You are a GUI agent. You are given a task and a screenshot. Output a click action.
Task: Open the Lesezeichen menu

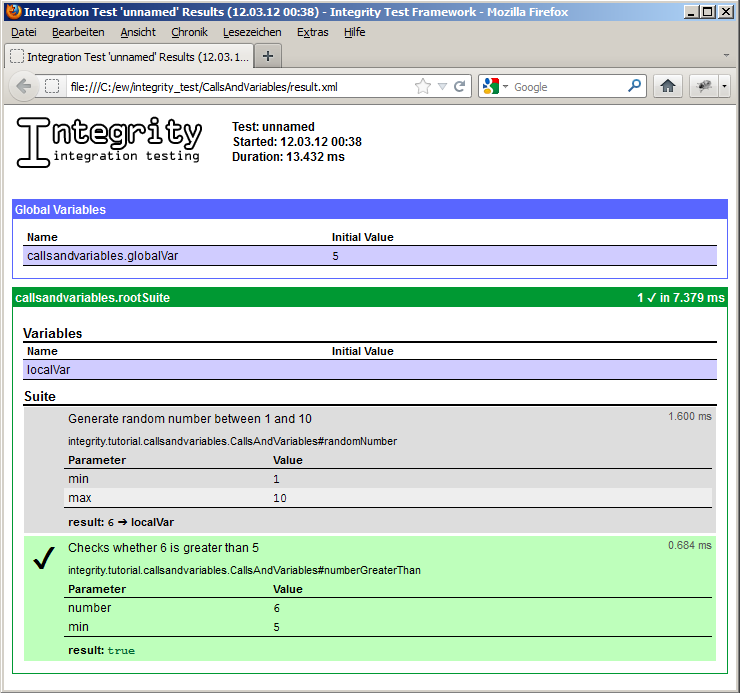coord(252,32)
